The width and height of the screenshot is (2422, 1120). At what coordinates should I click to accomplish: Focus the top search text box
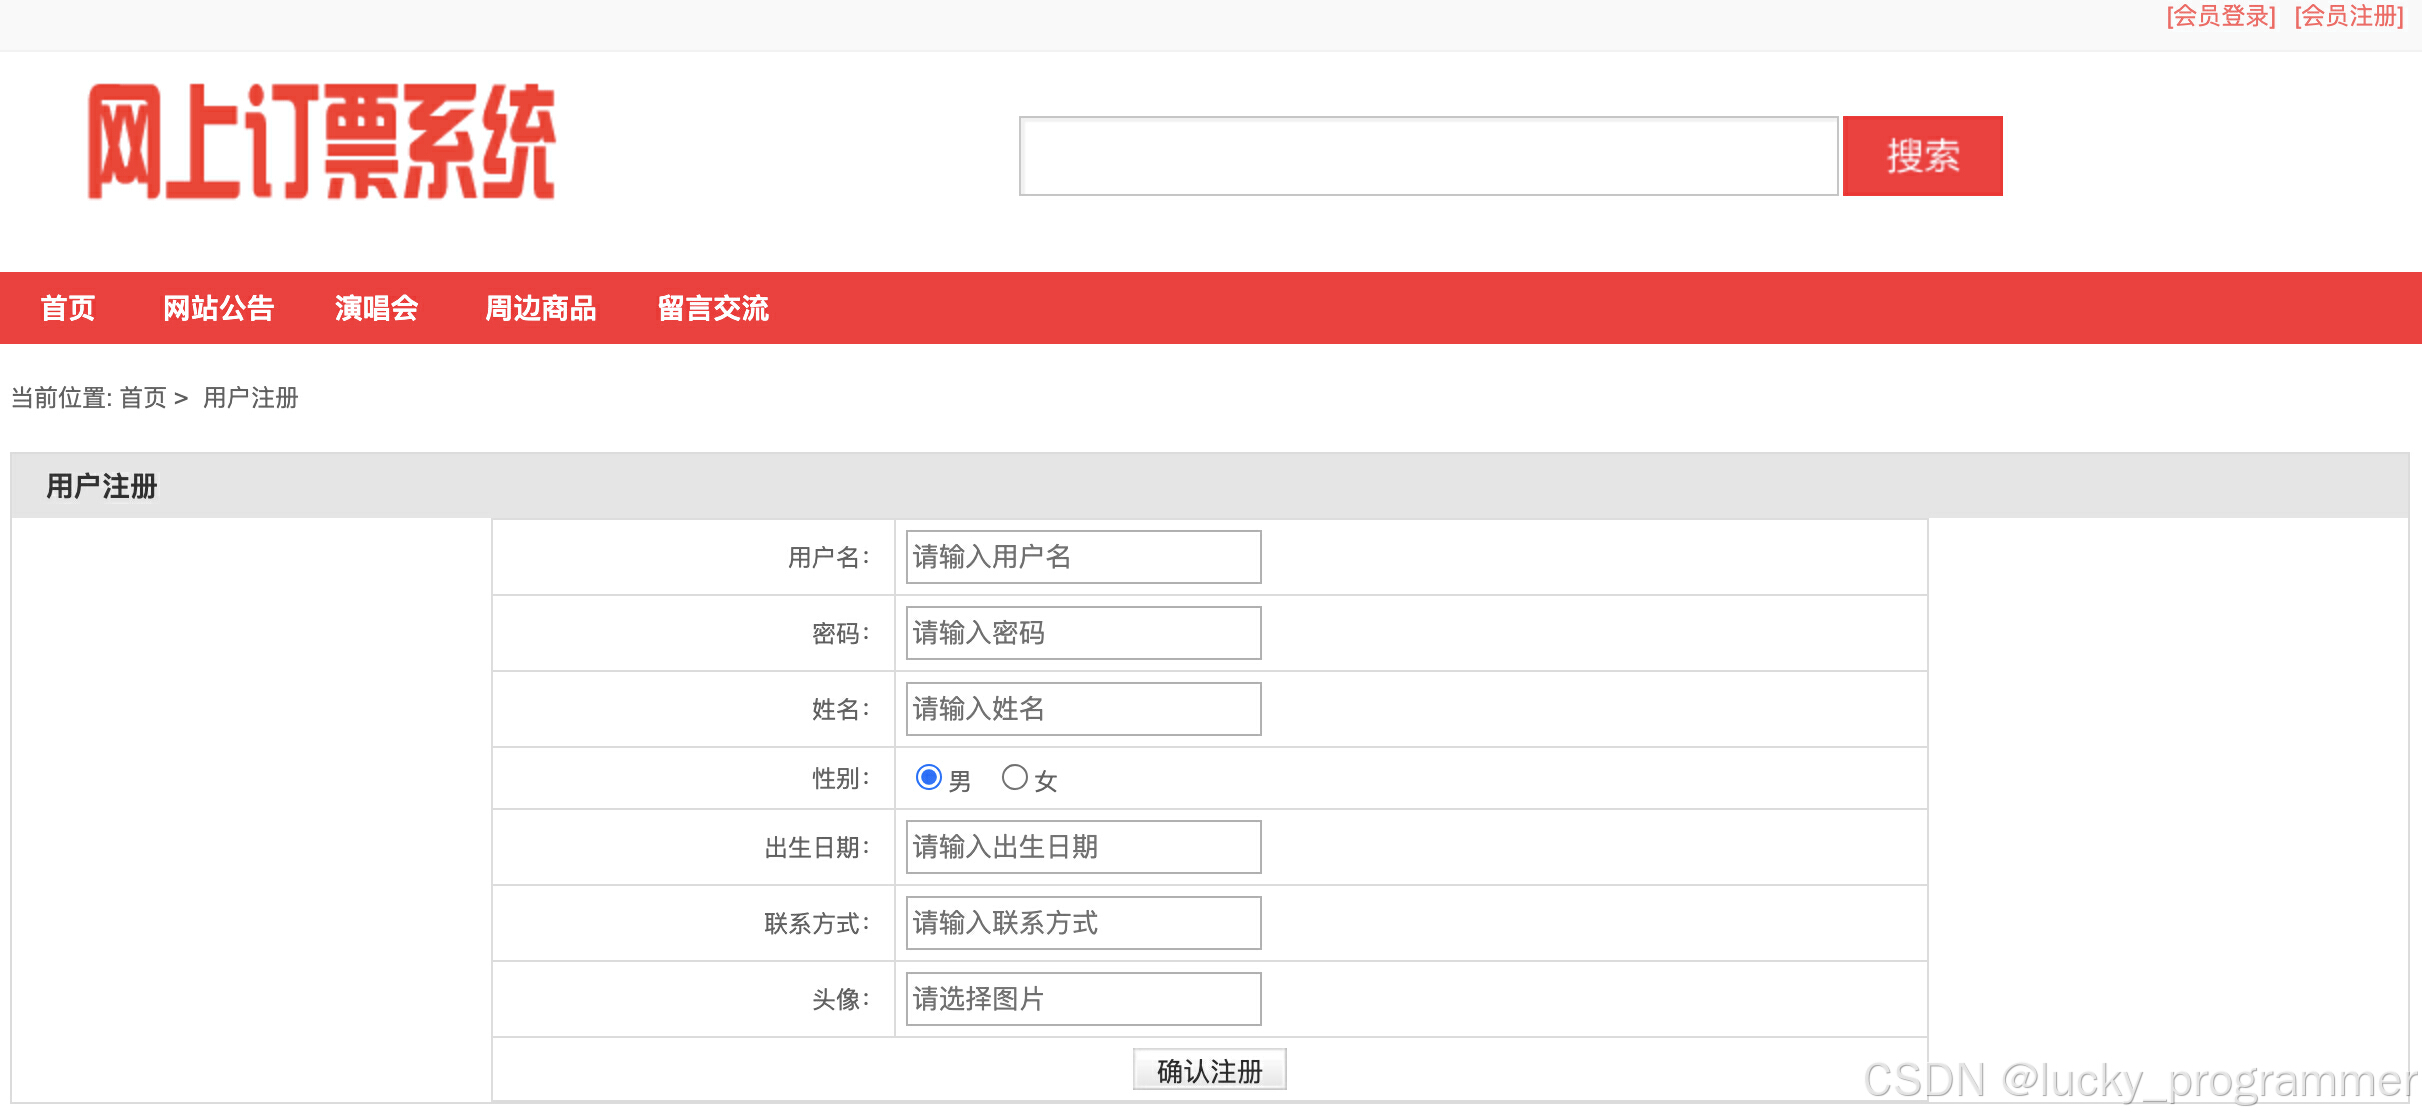click(1427, 156)
